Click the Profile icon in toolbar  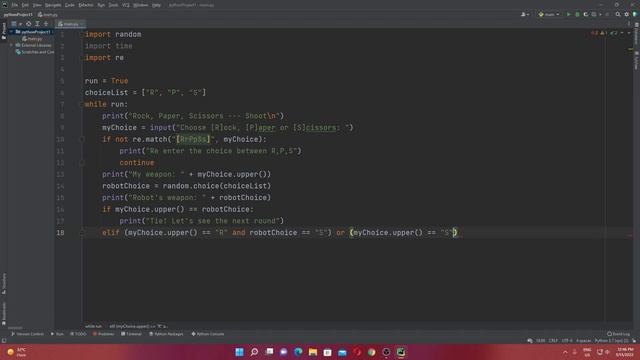(x=595, y=14)
